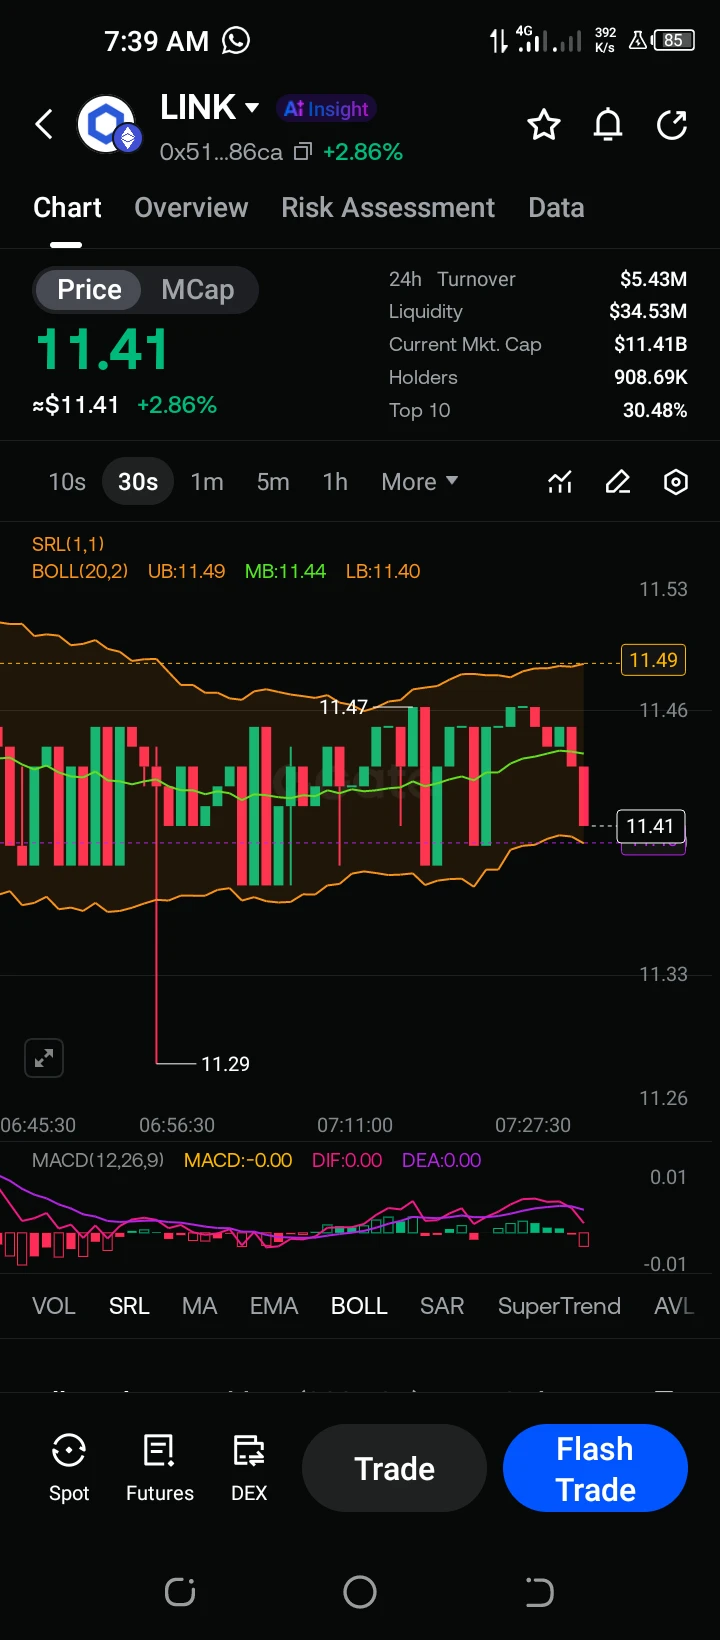Viewport: 720px width, 1640px height.
Task: Click the 11.49 upper band price tag
Action: pos(653,660)
